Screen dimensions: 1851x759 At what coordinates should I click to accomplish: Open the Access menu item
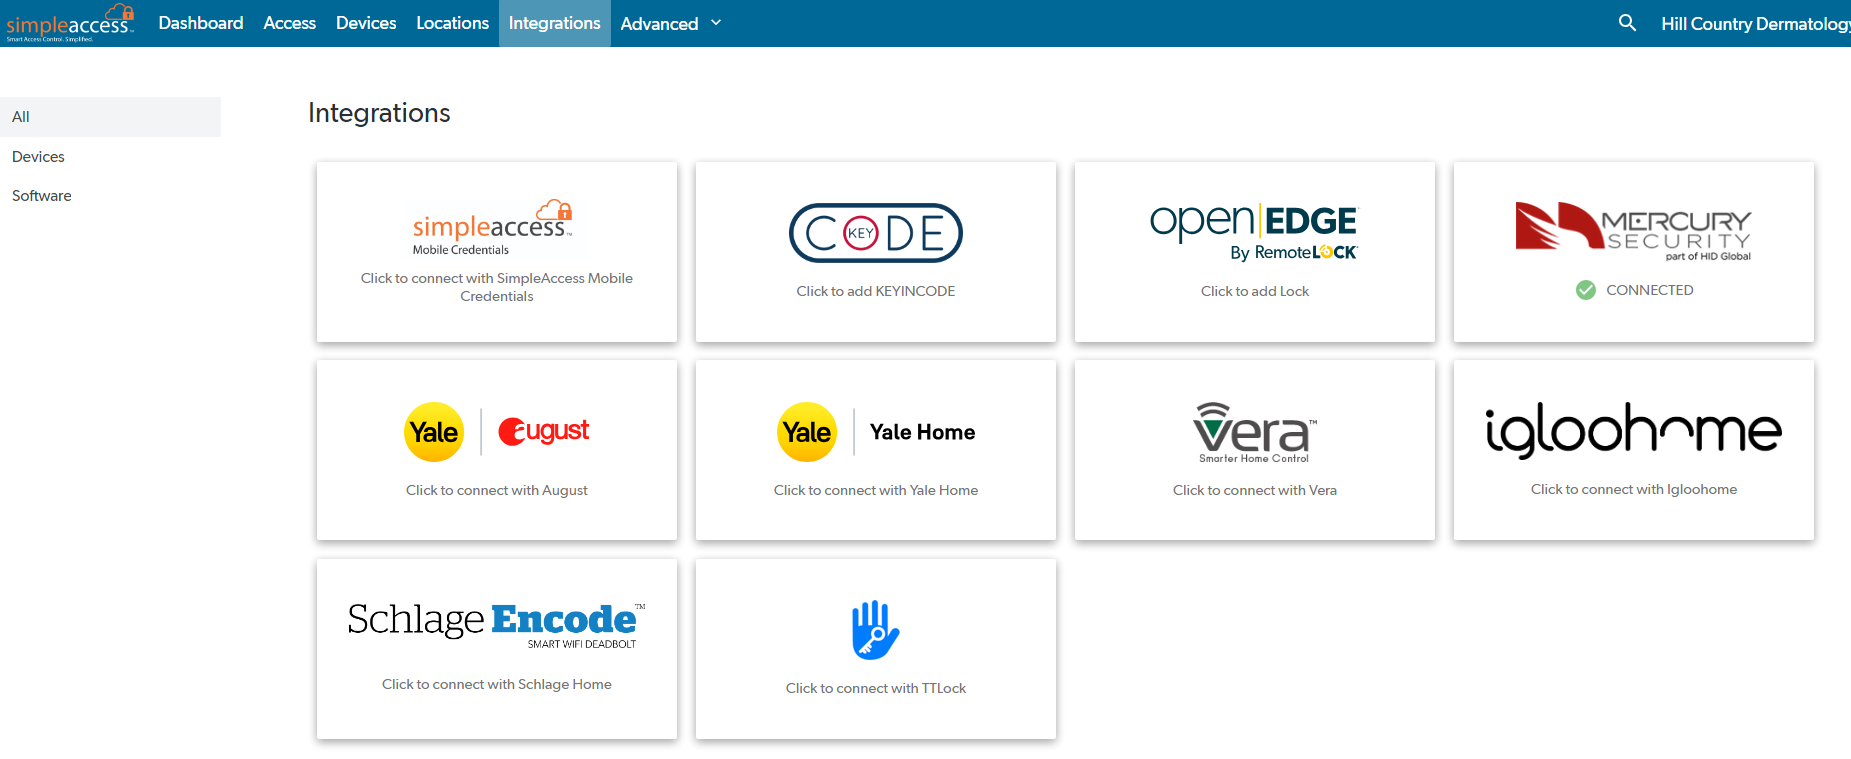coord(290,23)
